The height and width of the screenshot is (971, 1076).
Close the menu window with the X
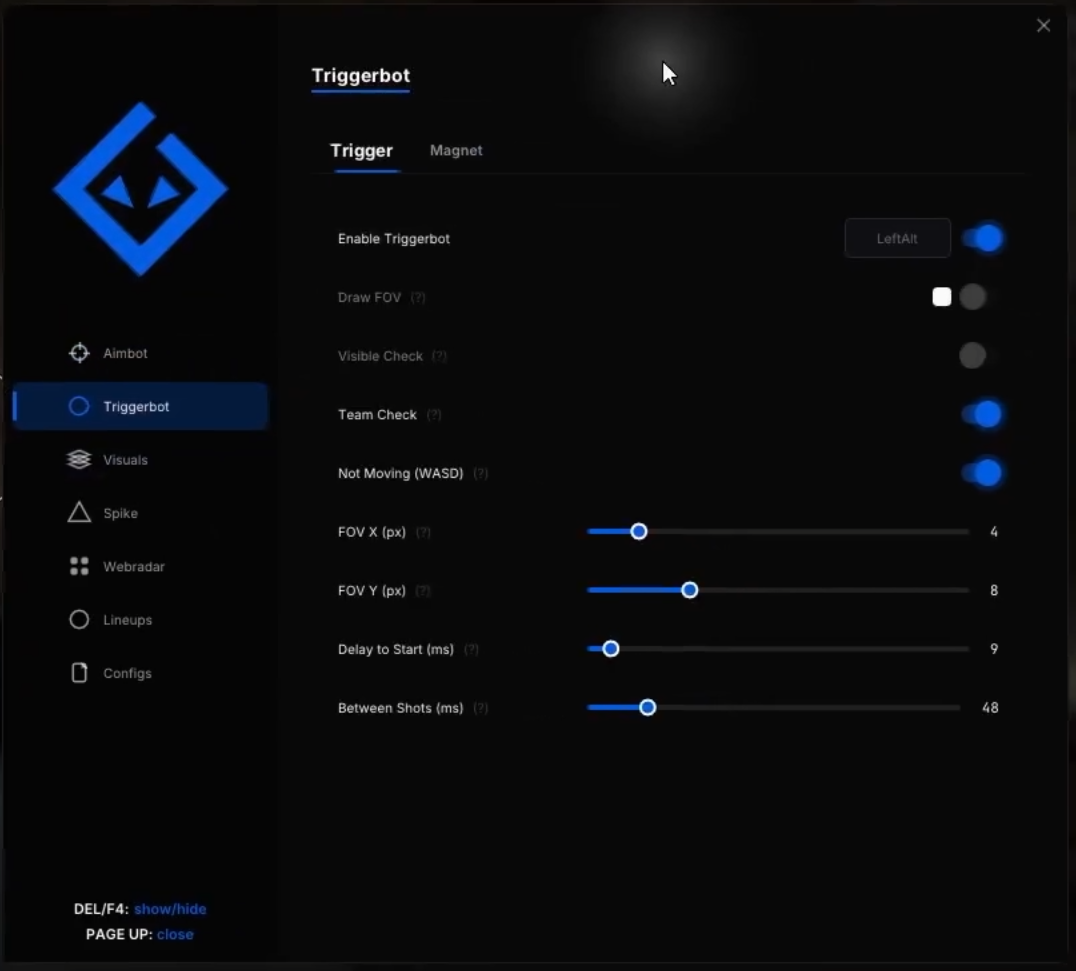pyautogui.click(x=1043, y=25)
